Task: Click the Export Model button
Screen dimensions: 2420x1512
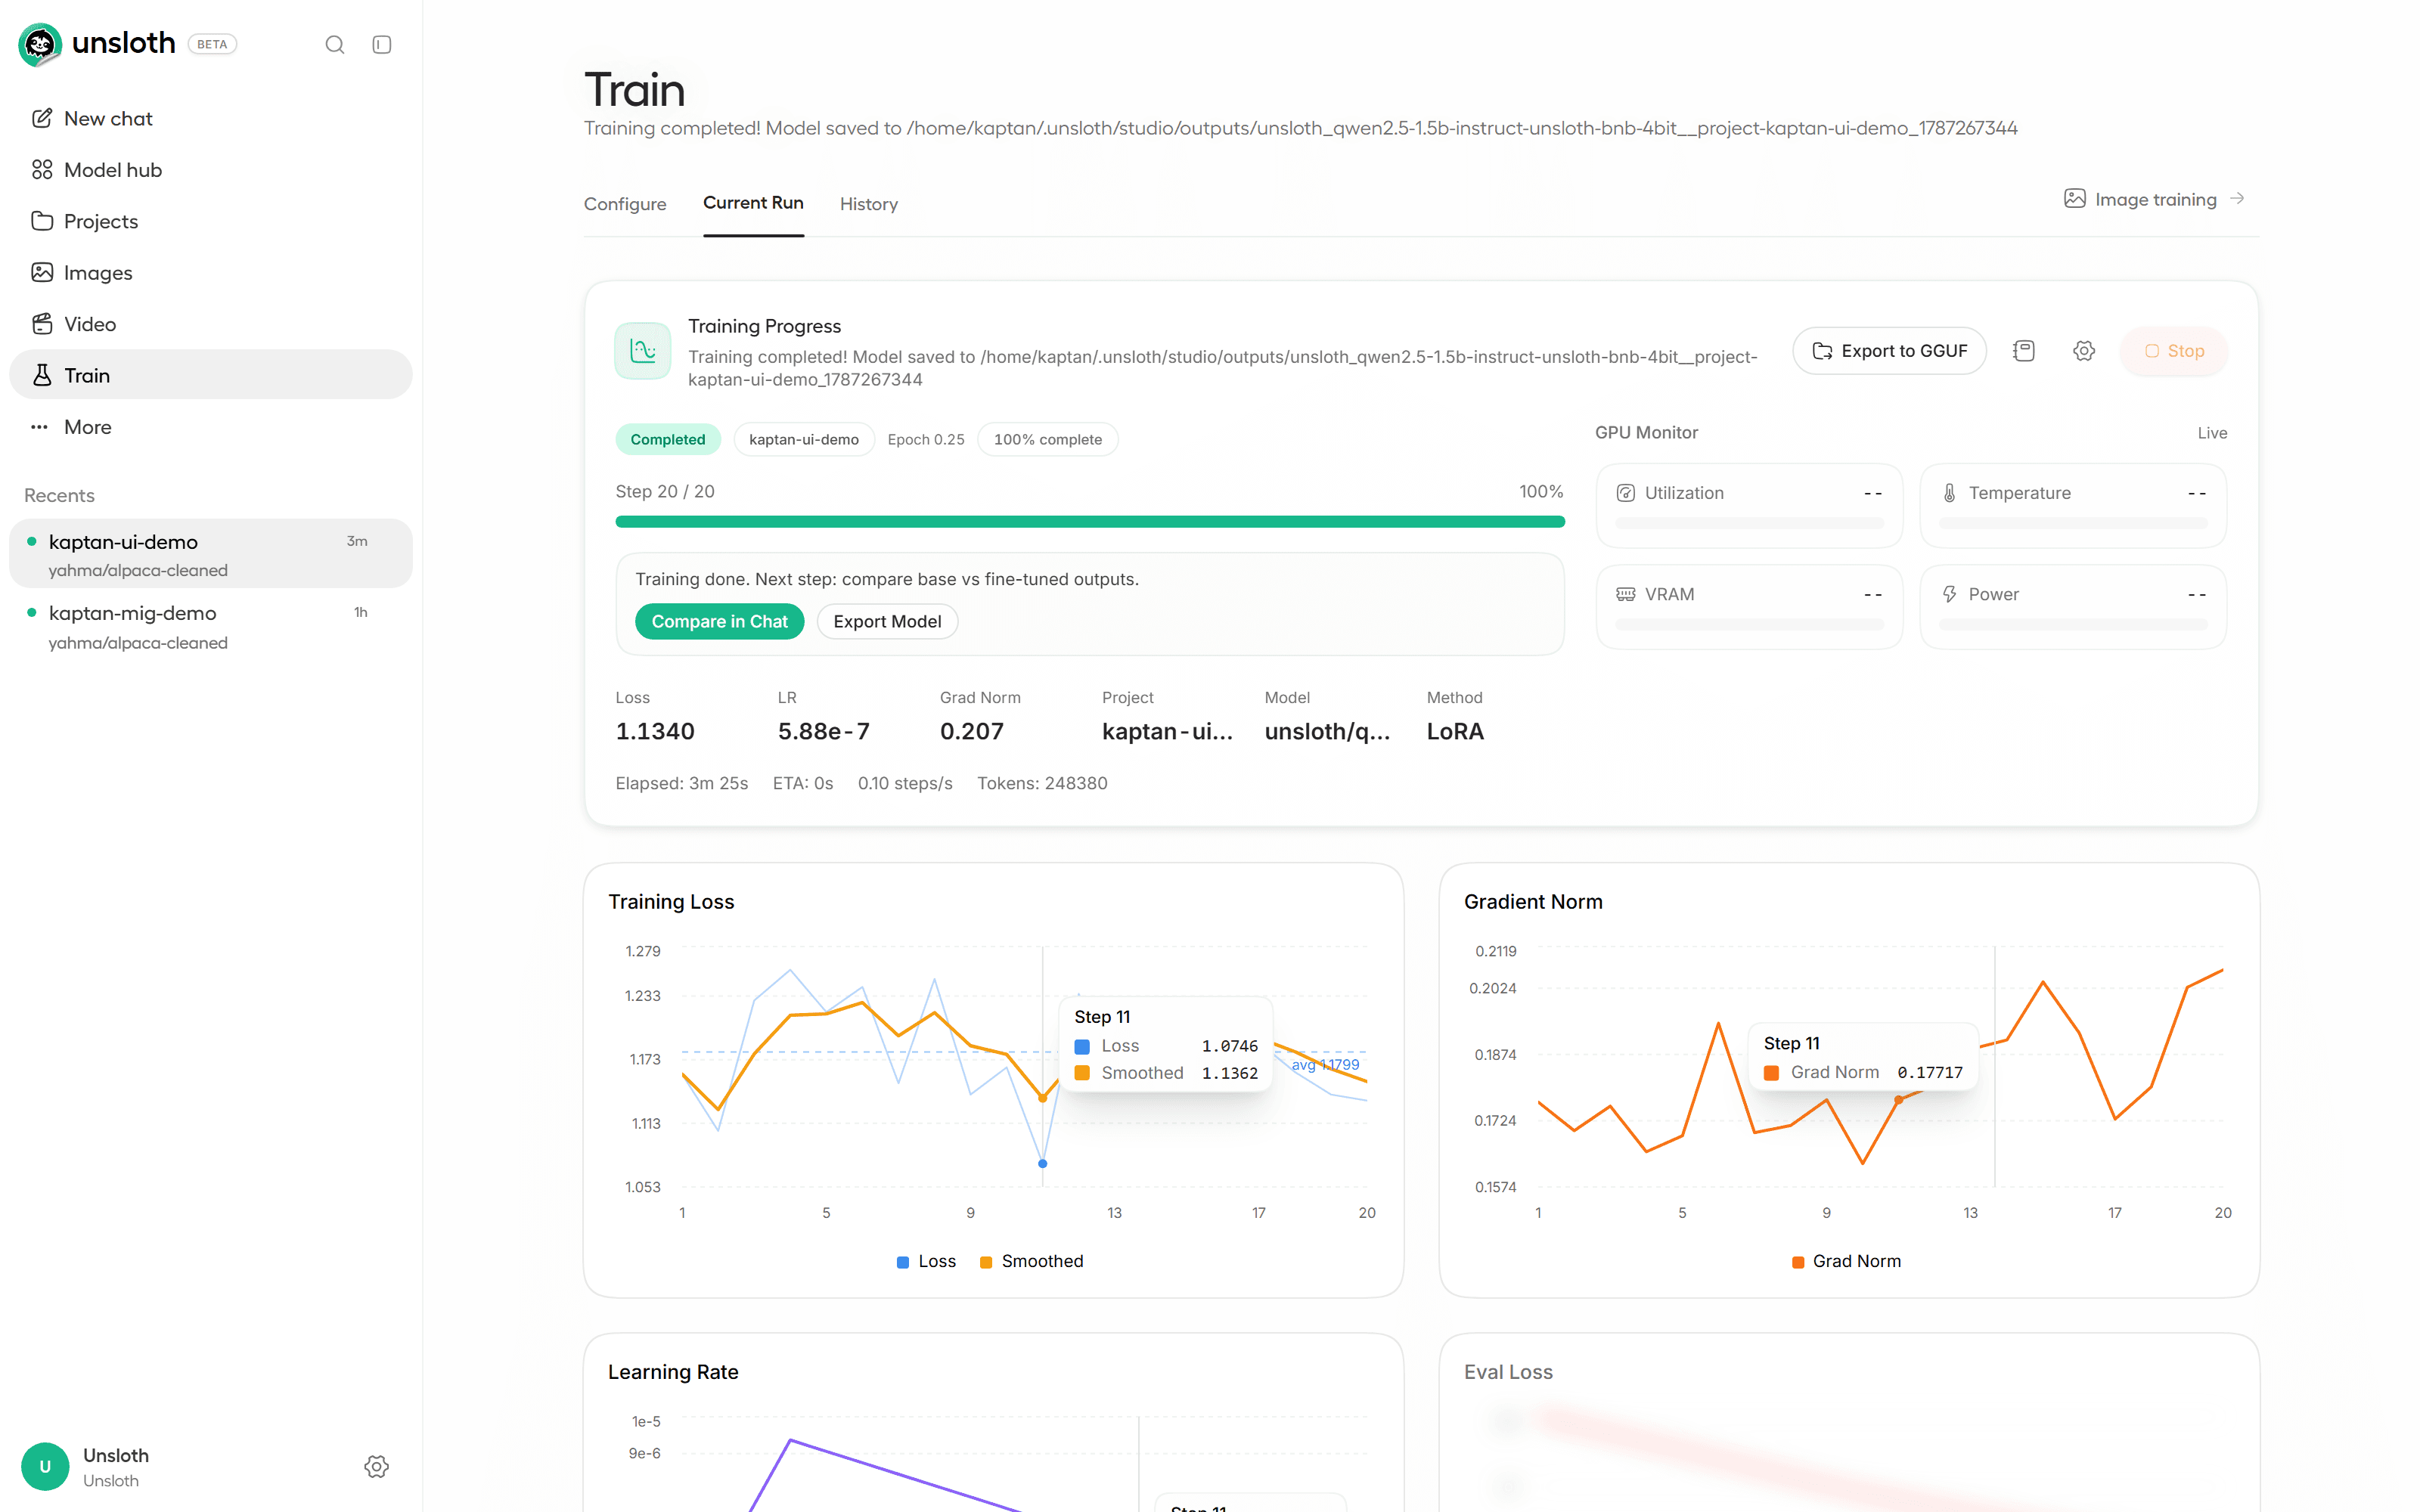Action: pyautogui.click(x=887, y=621)
